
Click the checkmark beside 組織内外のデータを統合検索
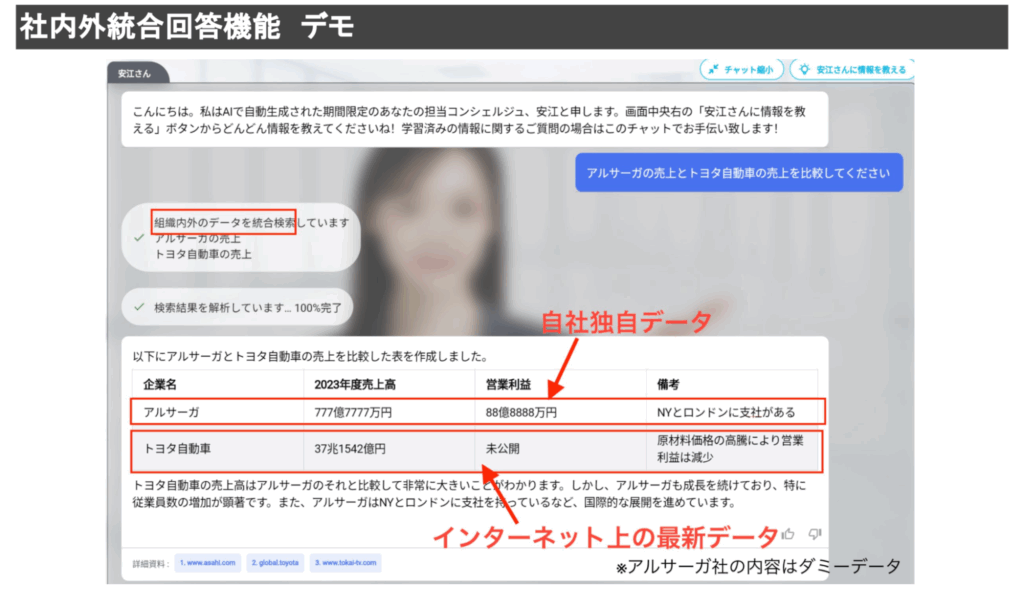[x=138, y=238]
